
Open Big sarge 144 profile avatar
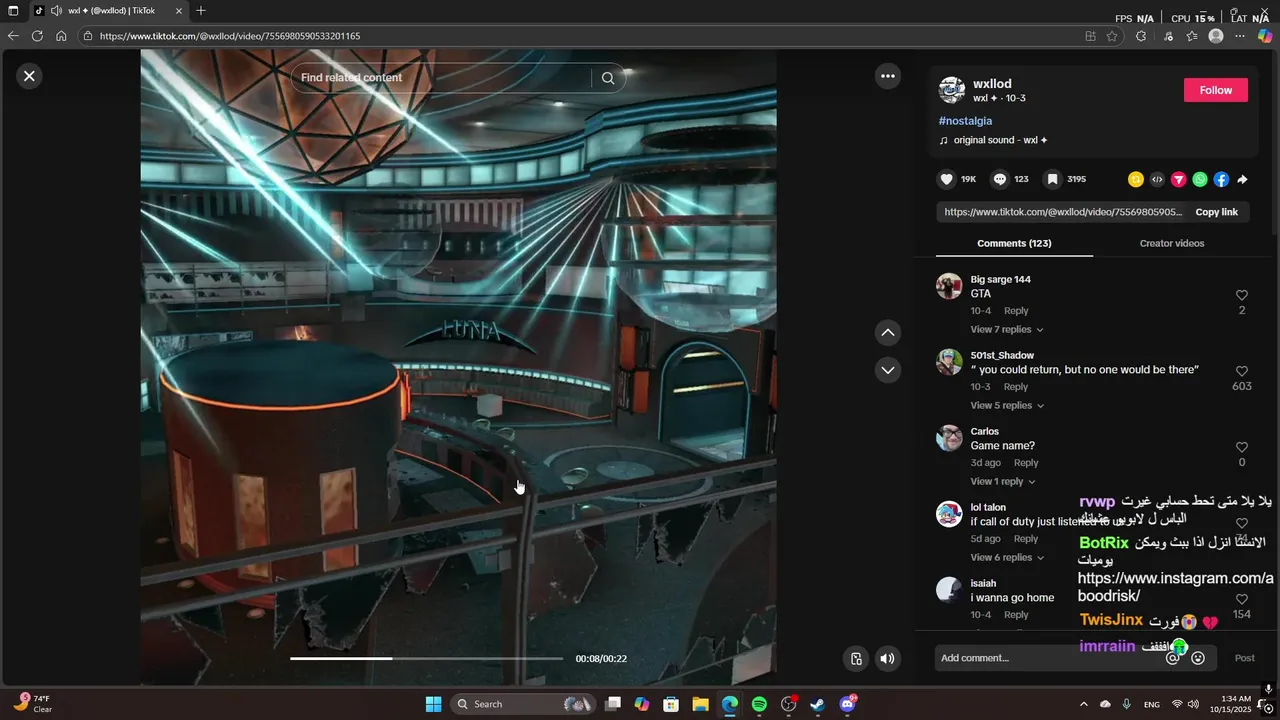click(x=949, y=286)
